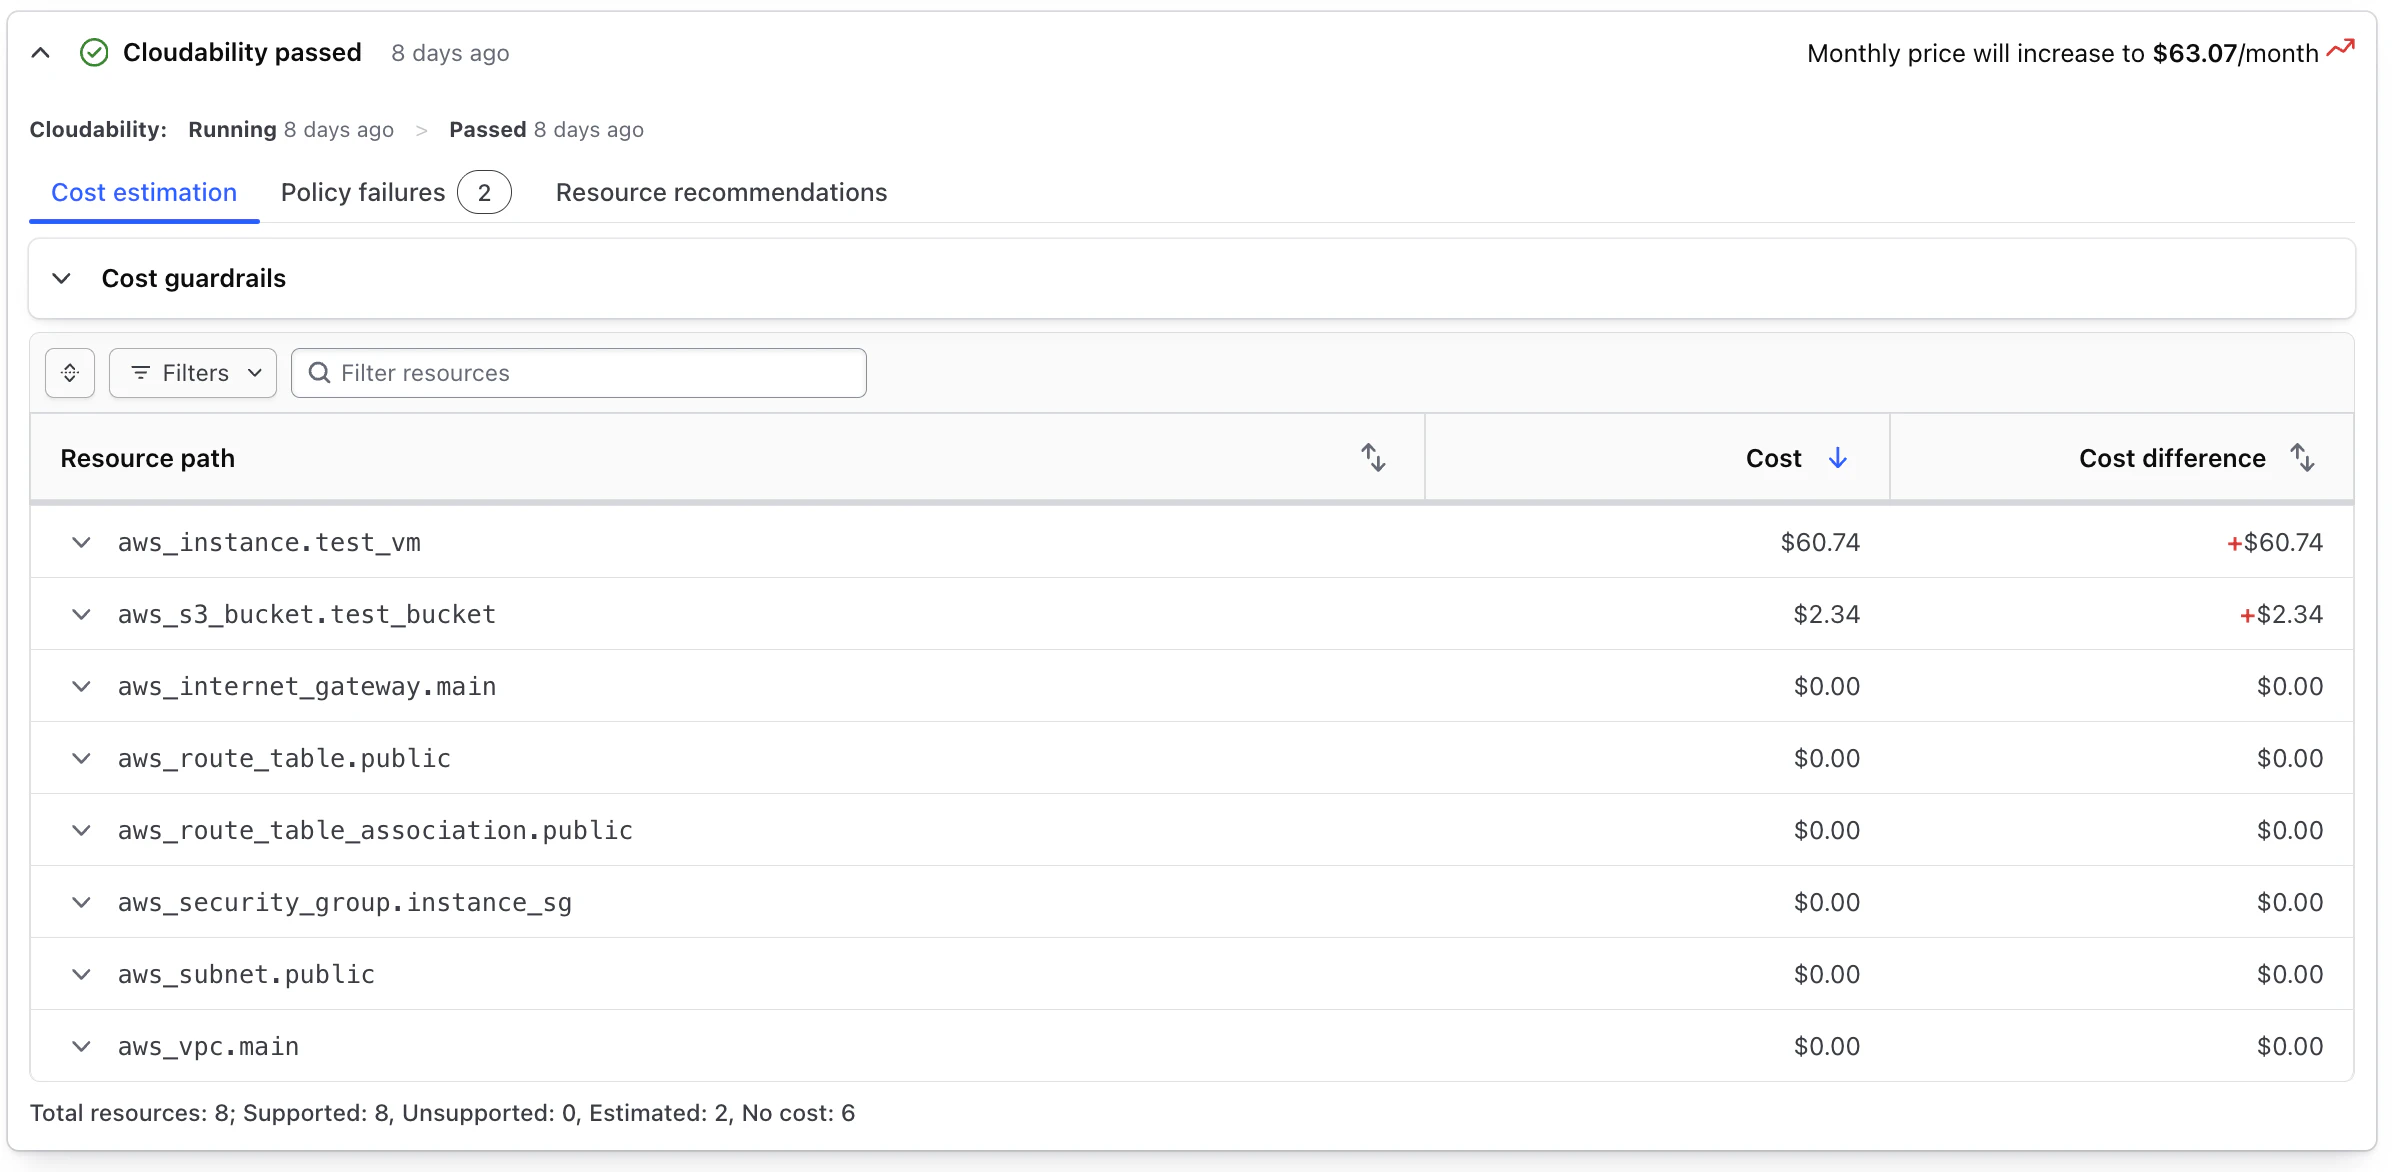This screenshot has width=2394, height=1172.
Task: Expand the aws_security_group.instance_sg row
Action: (82, 902)
